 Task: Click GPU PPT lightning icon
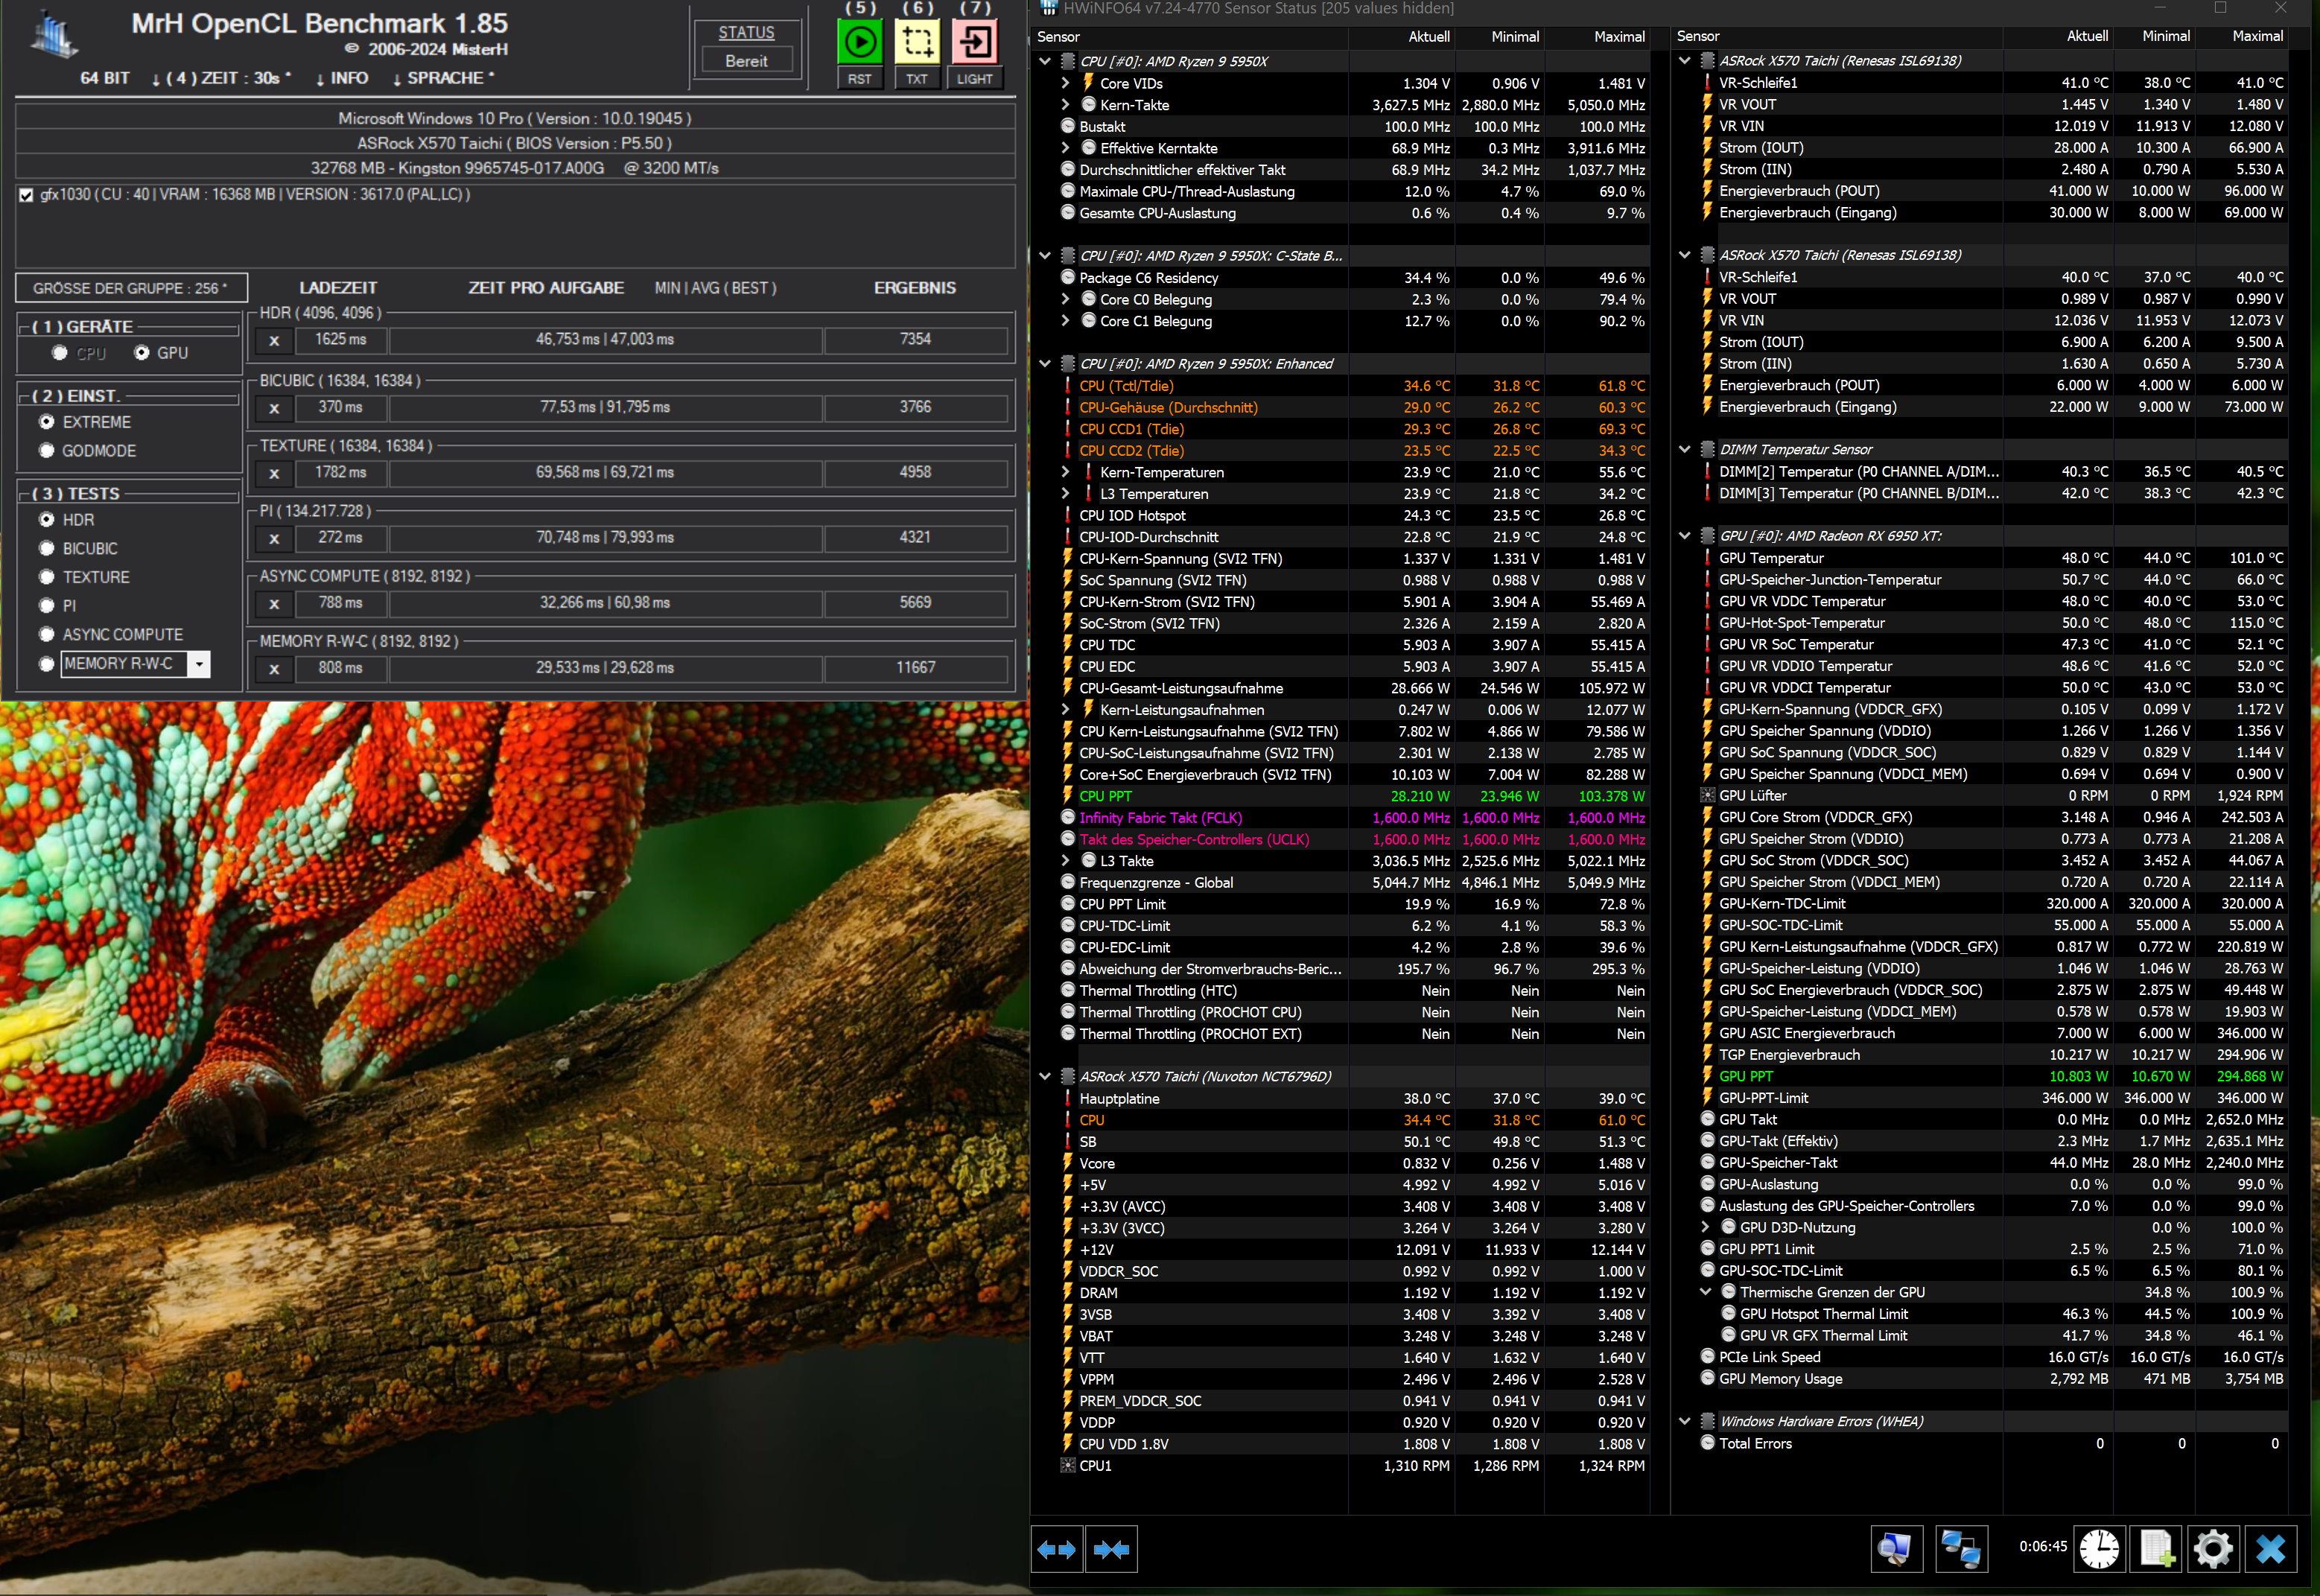(1707, 1077)
